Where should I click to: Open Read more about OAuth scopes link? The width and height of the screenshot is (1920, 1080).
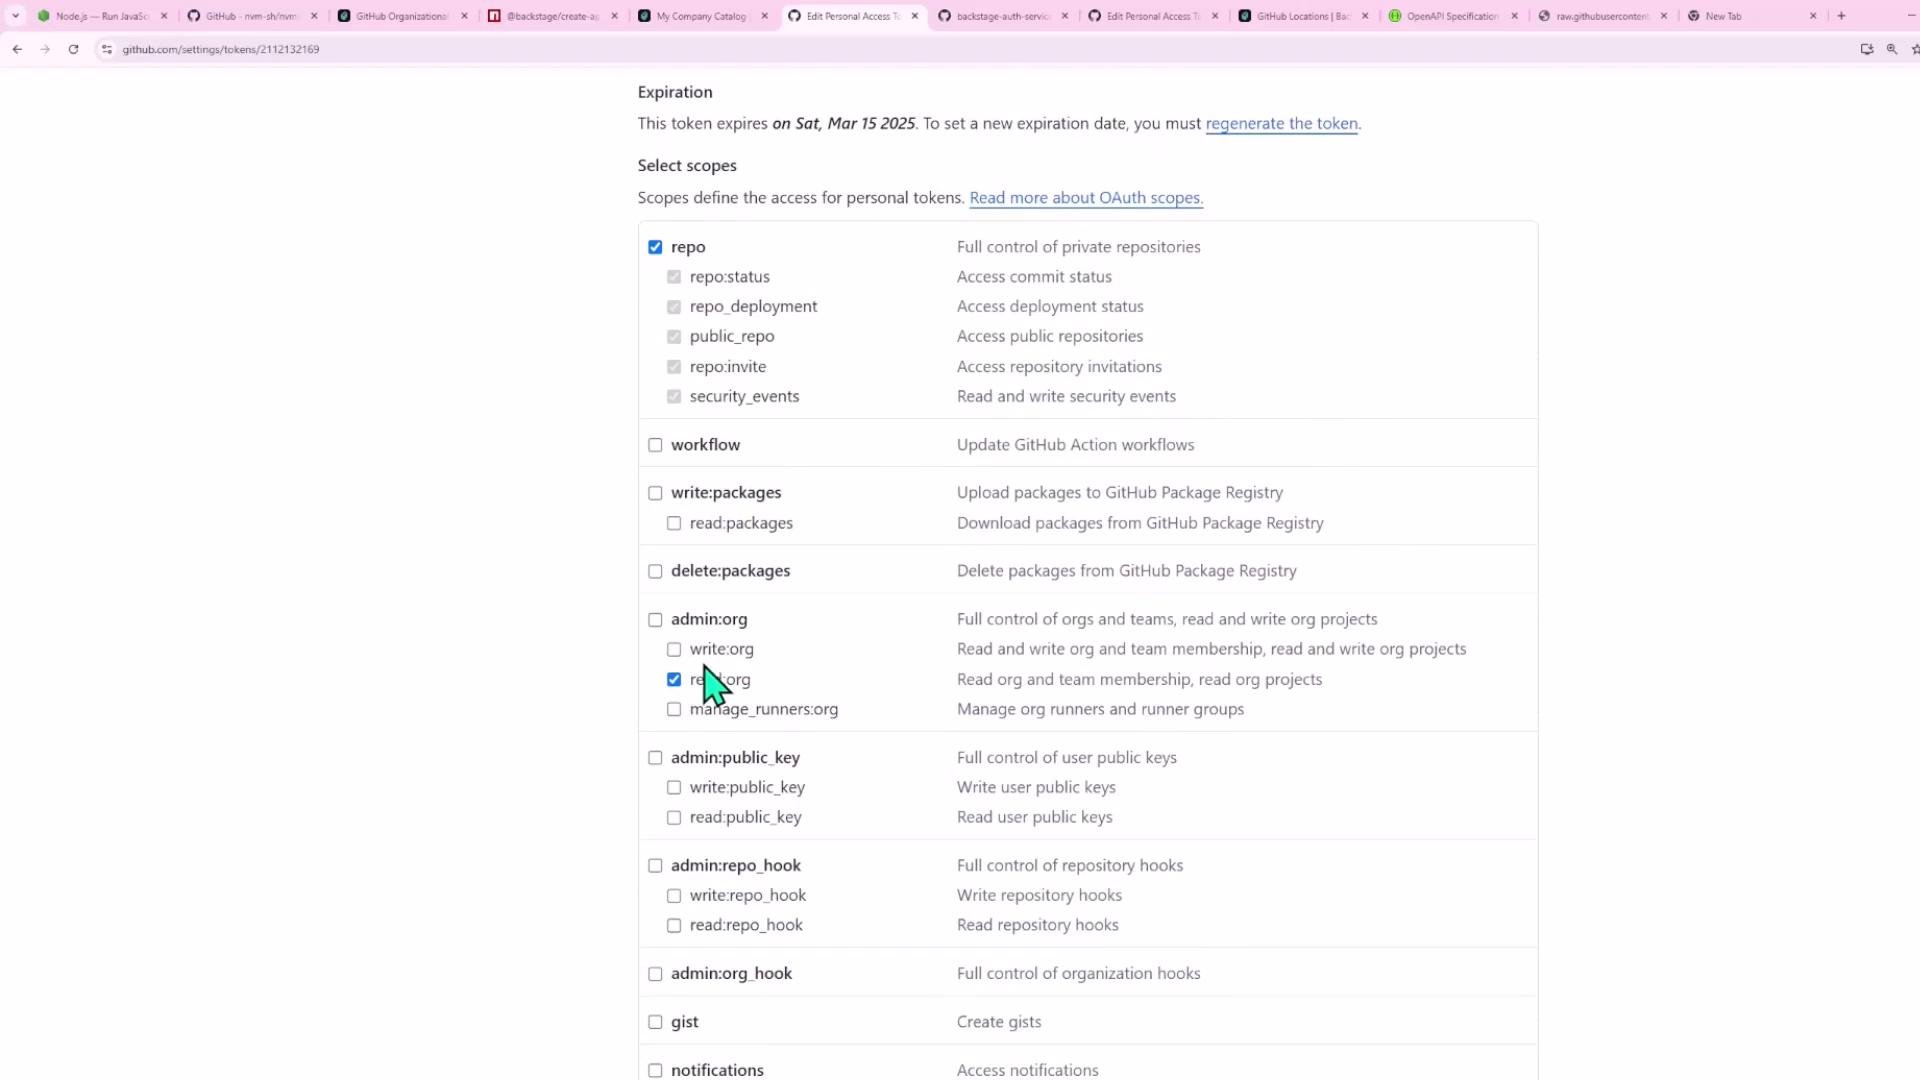click(x=1086, y=197)
